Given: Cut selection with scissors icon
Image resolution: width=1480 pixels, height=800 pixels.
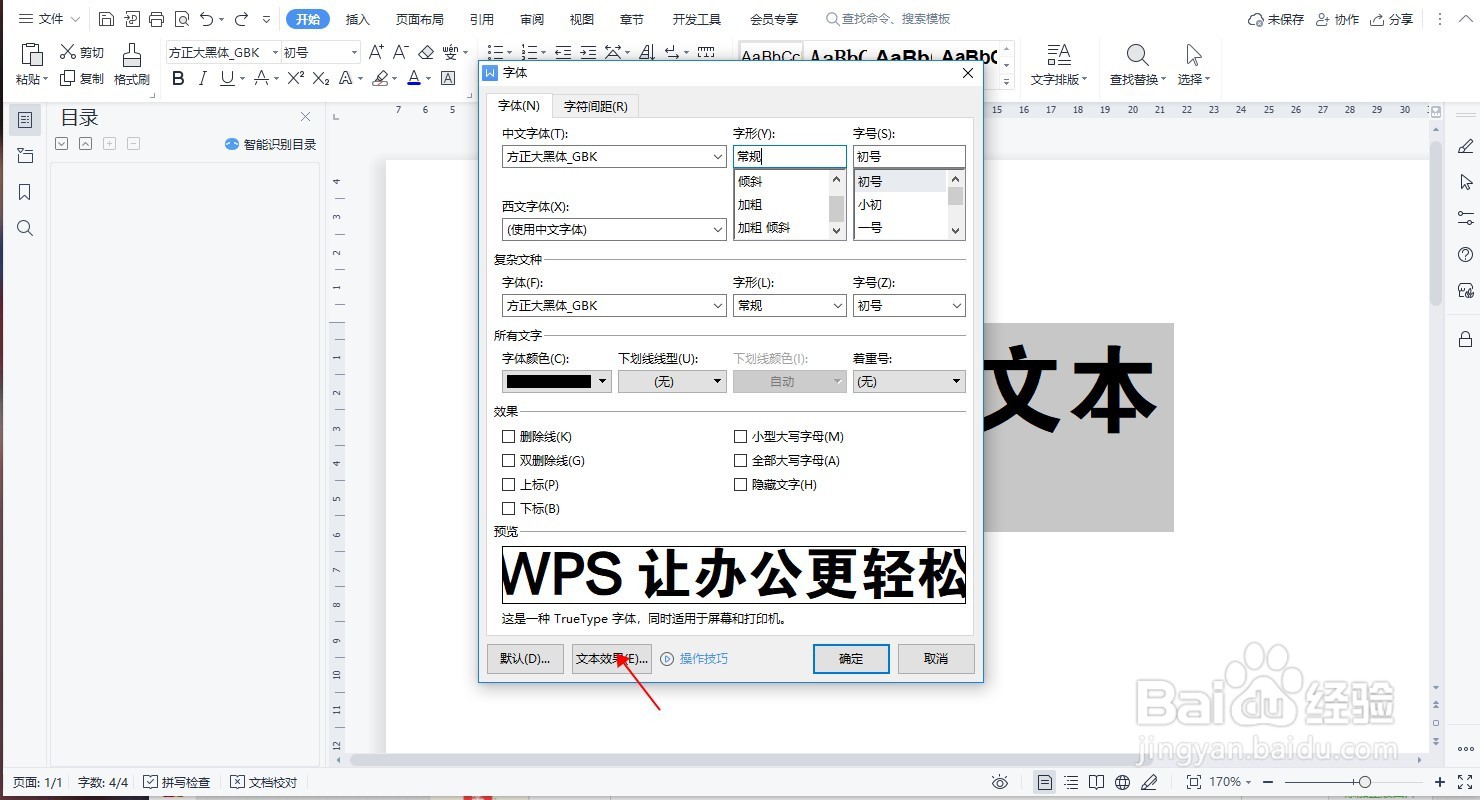Looking at the screenshot, I should point(81,52).
